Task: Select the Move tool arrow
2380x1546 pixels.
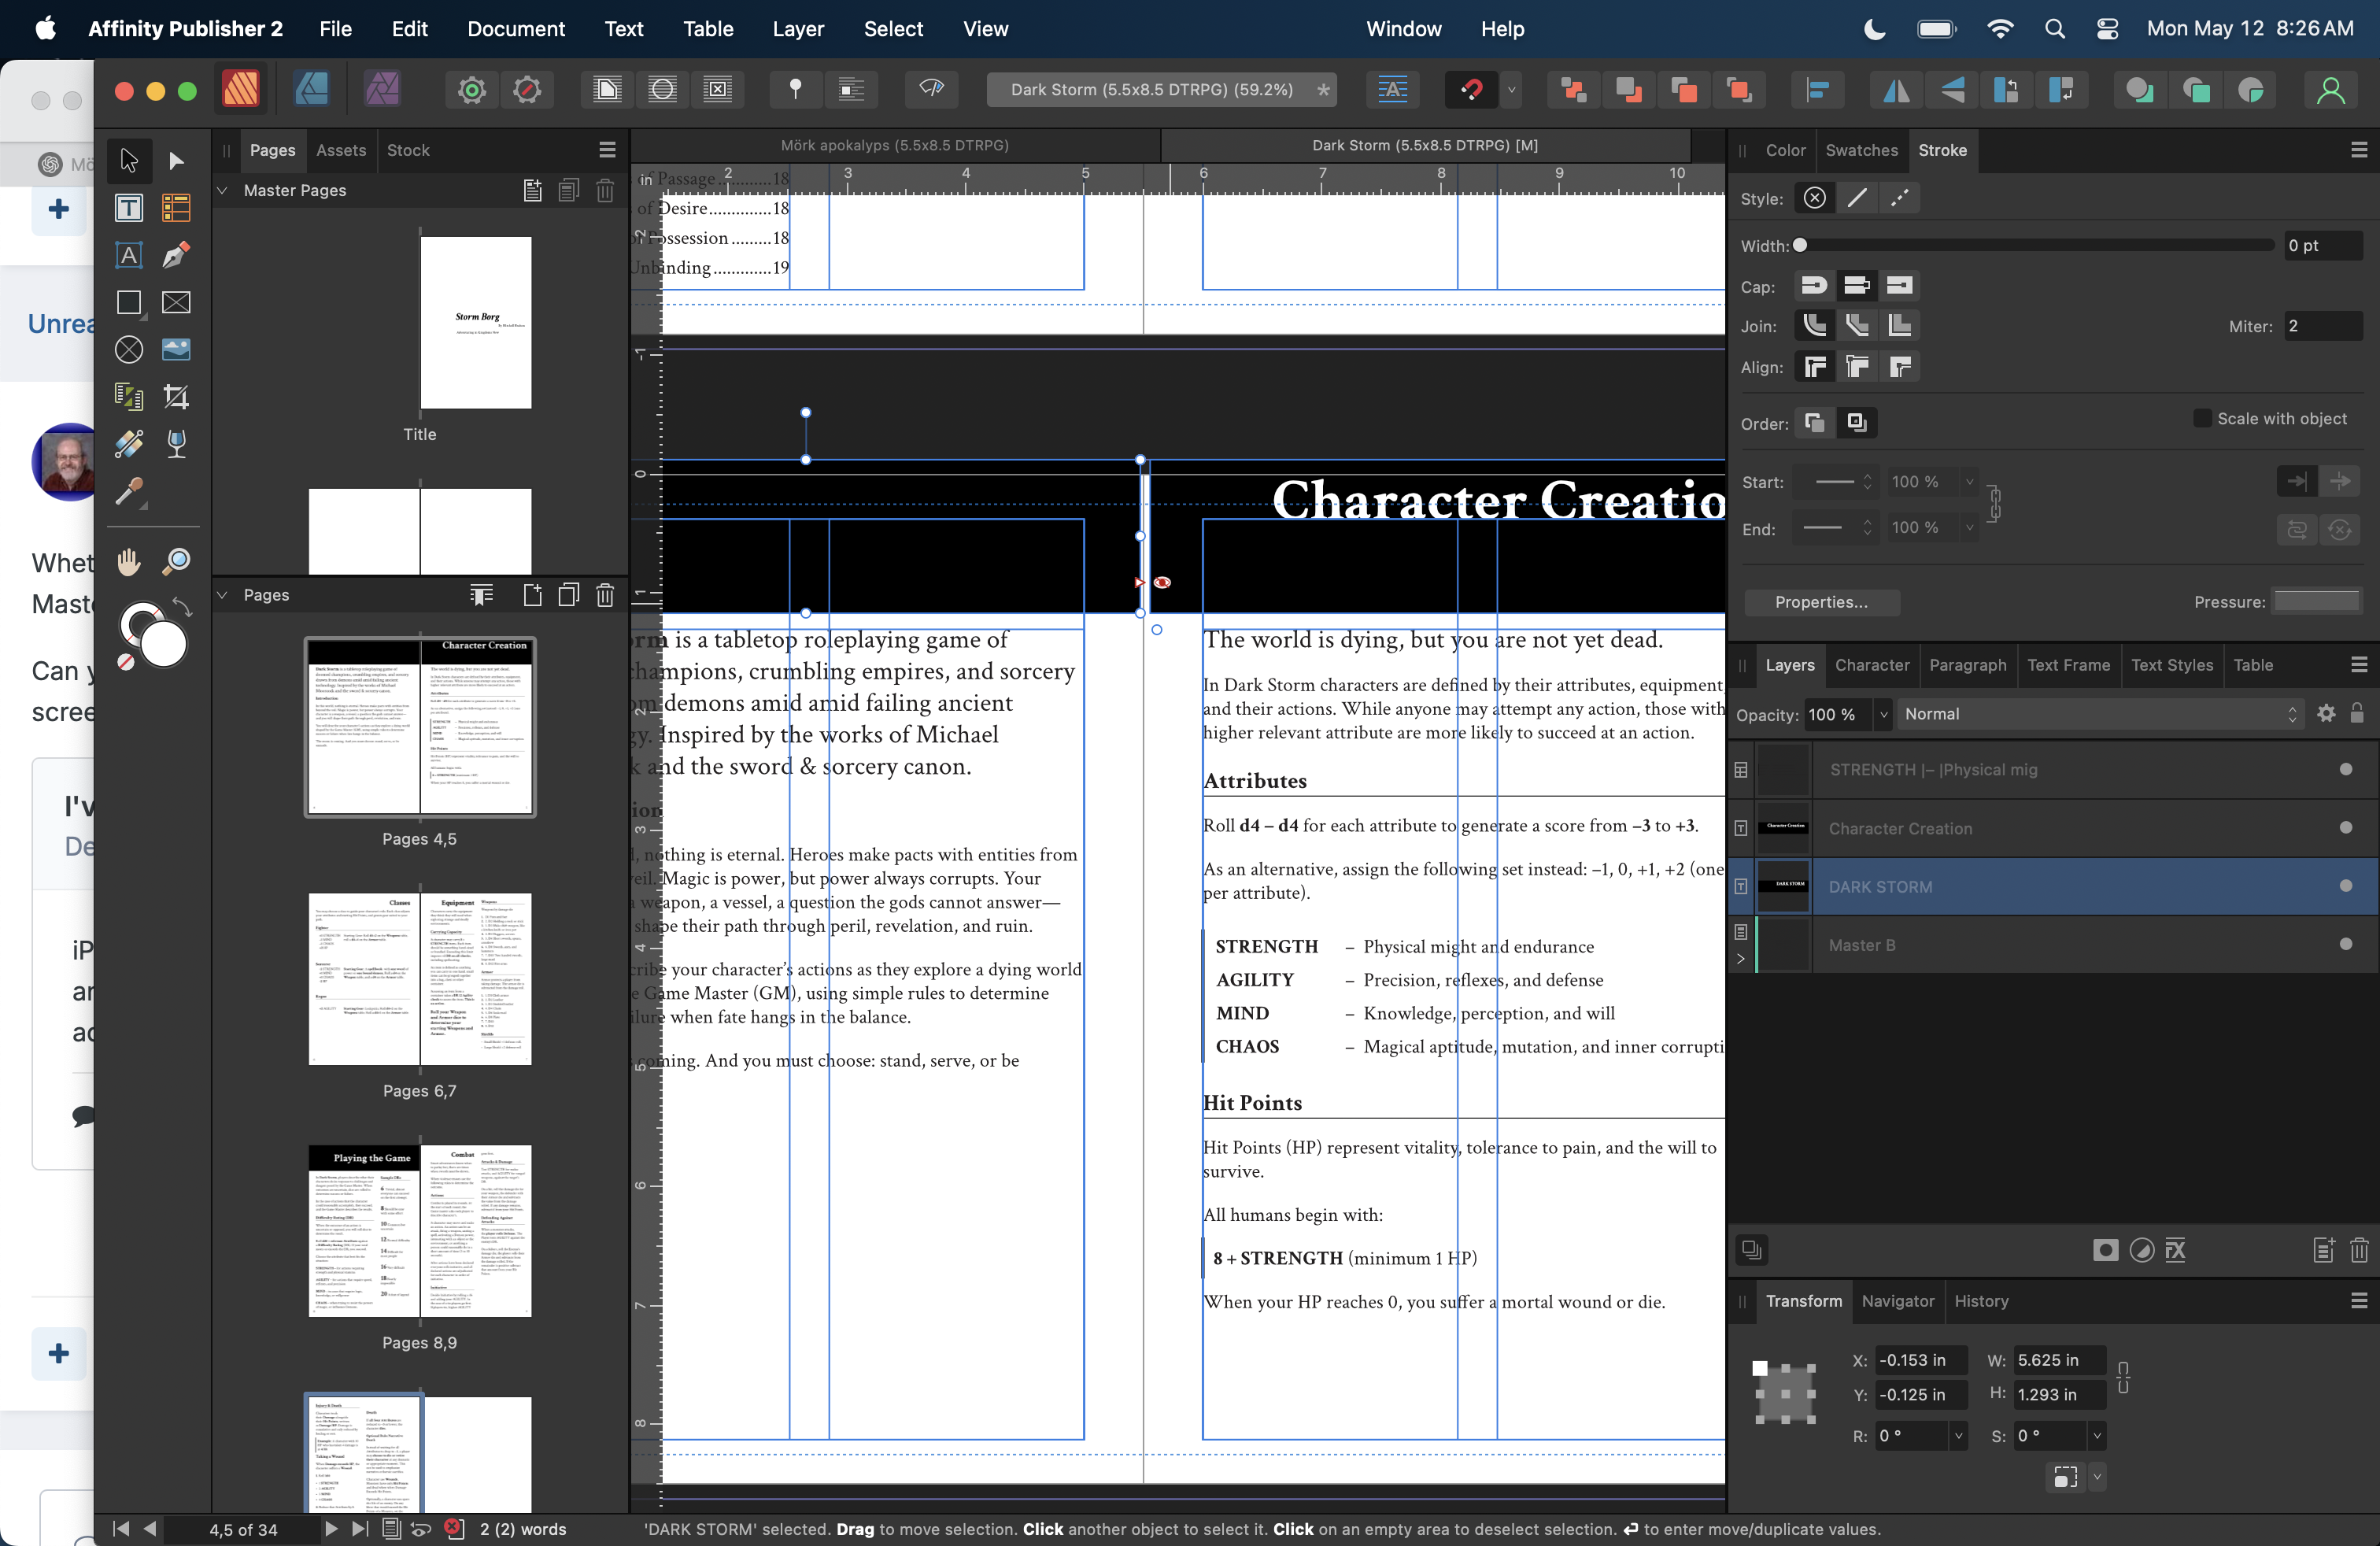Action: [128, 160]
